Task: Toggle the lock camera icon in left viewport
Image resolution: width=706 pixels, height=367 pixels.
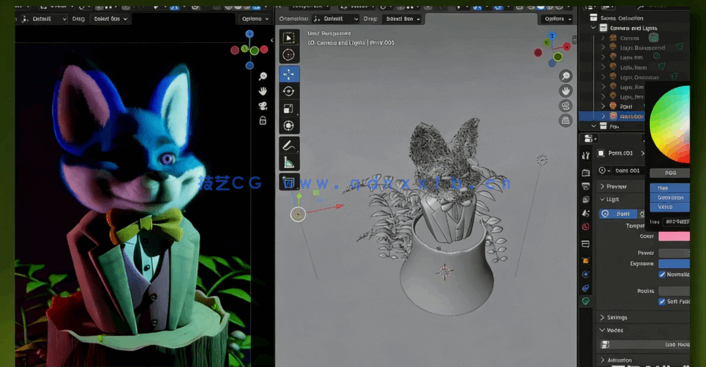Action: (263, 121)
